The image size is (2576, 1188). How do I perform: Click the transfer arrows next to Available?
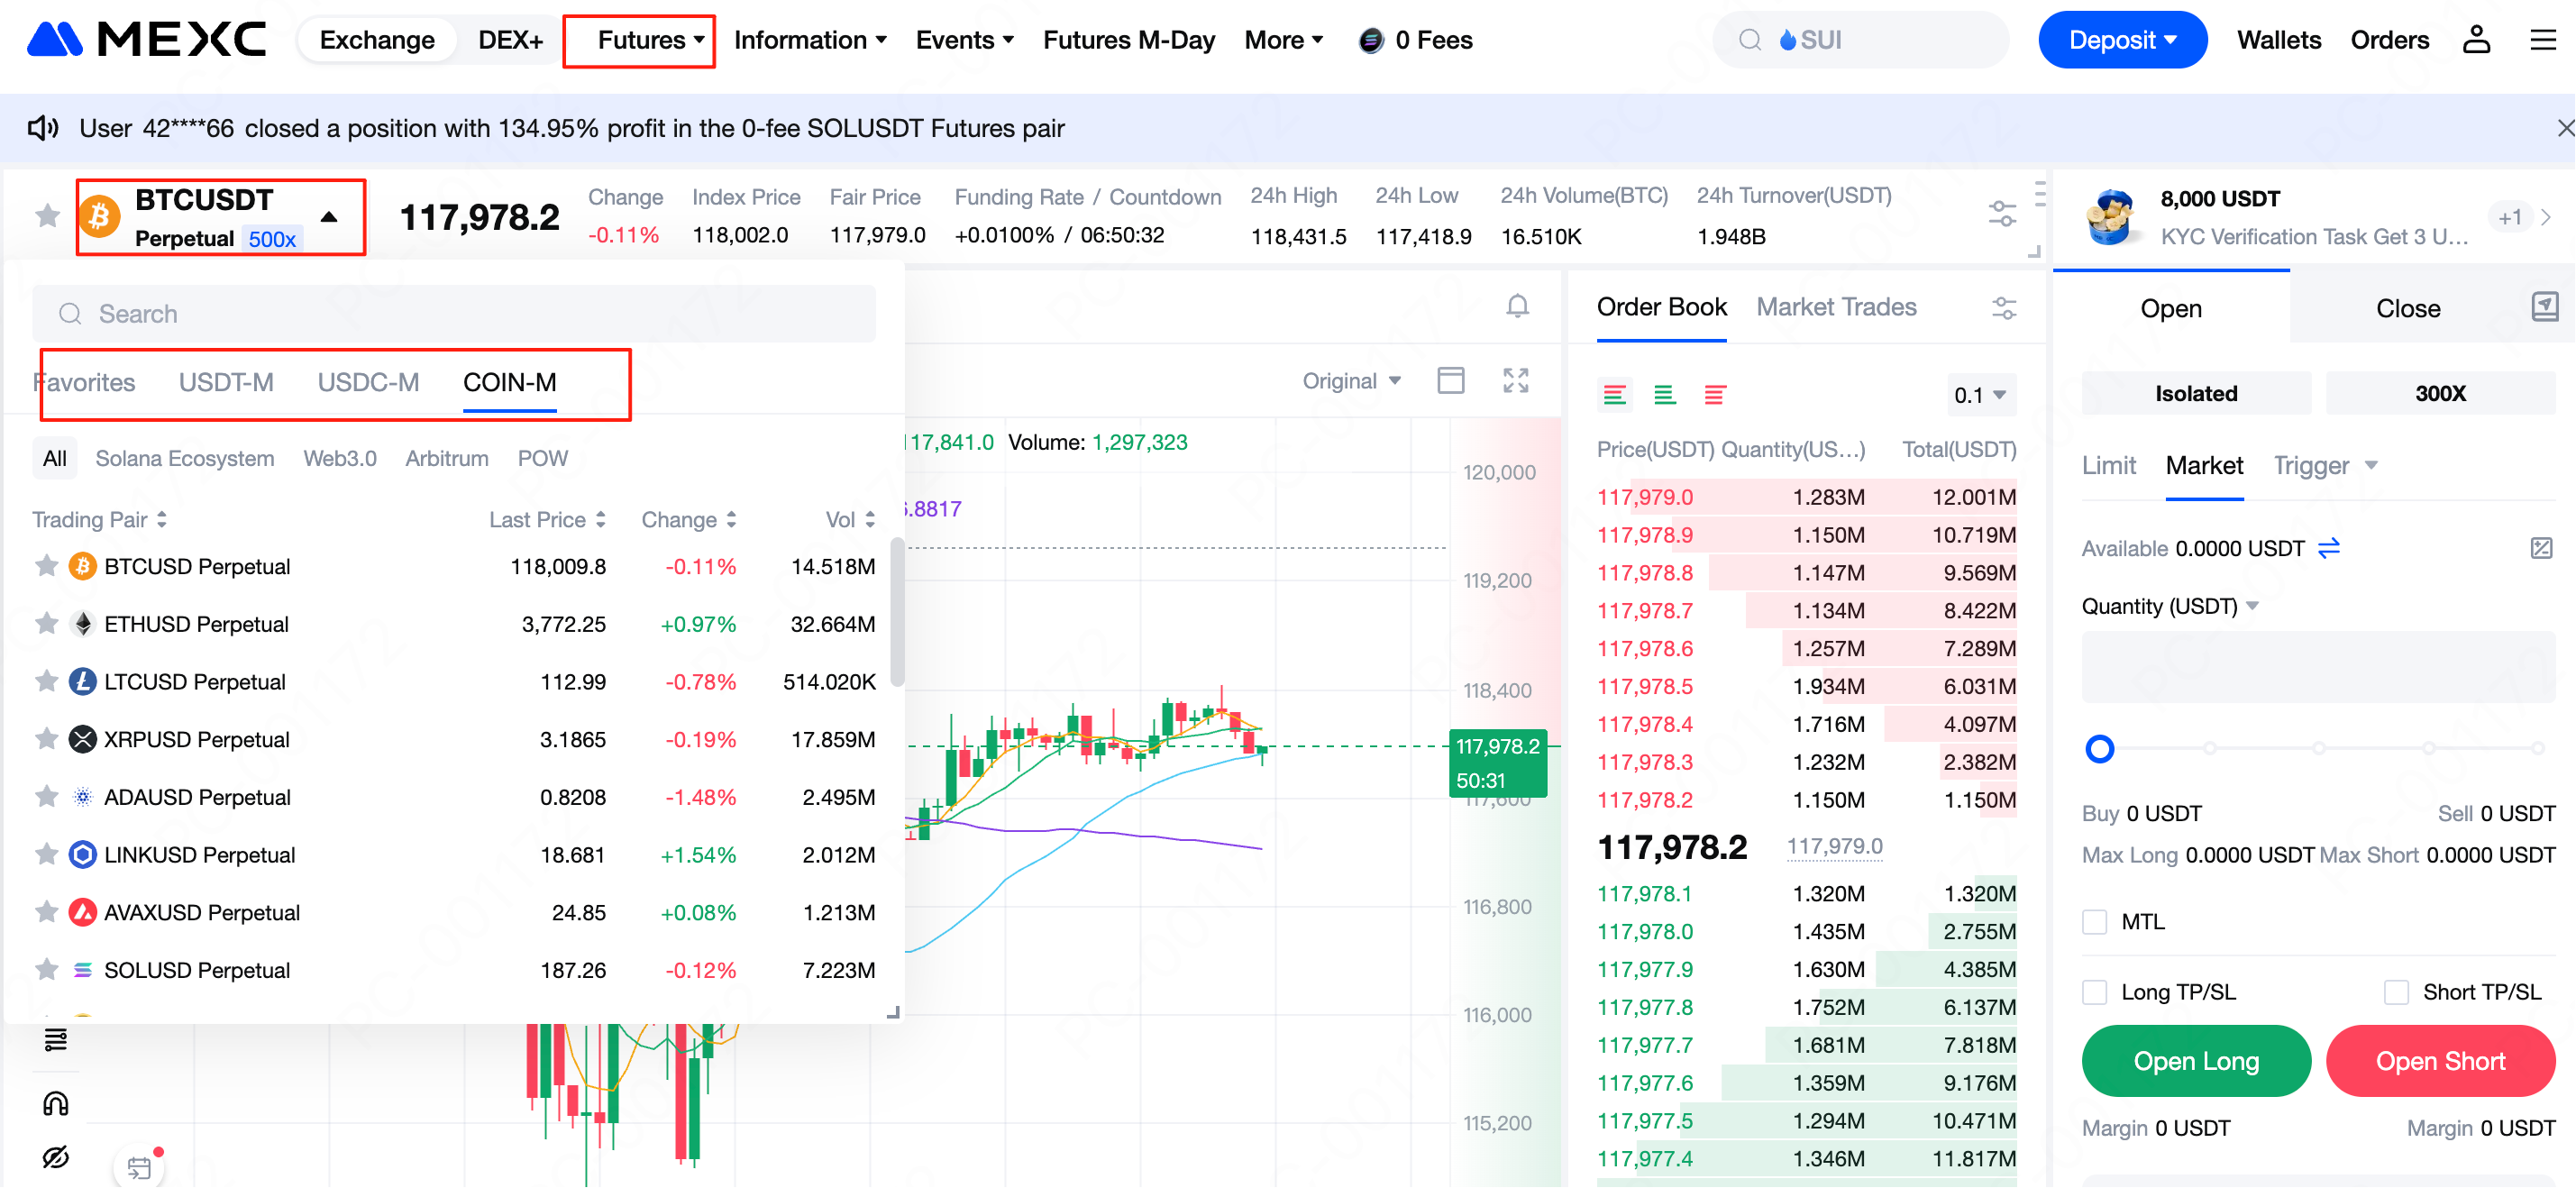click(x=2328, y=548)
